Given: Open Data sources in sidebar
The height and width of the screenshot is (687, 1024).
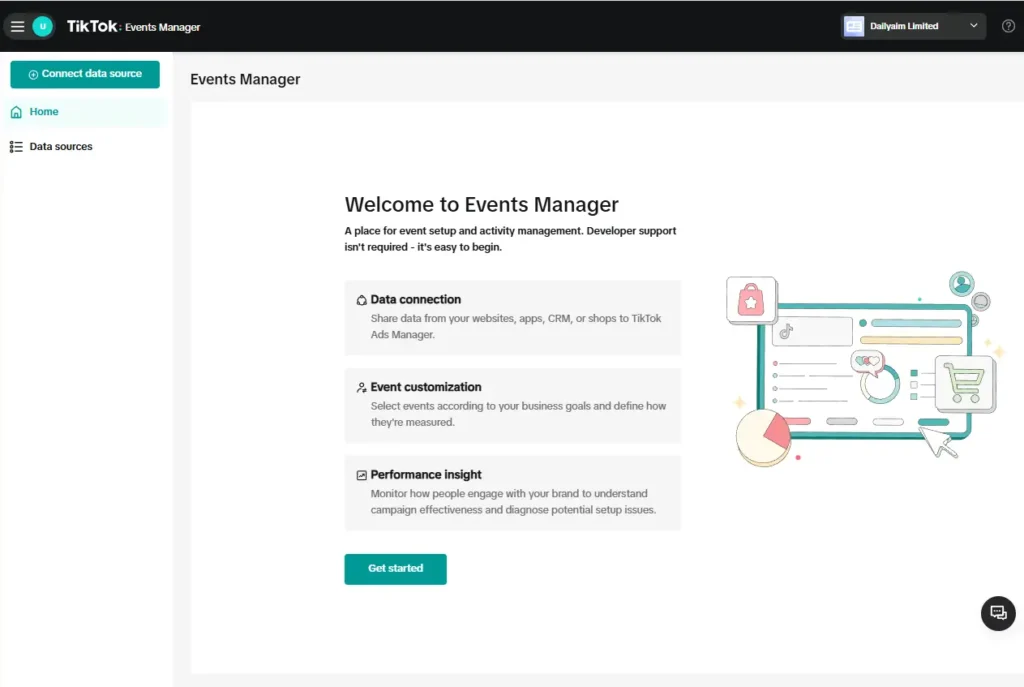Looking at the screenshot, I should point(85,147).
